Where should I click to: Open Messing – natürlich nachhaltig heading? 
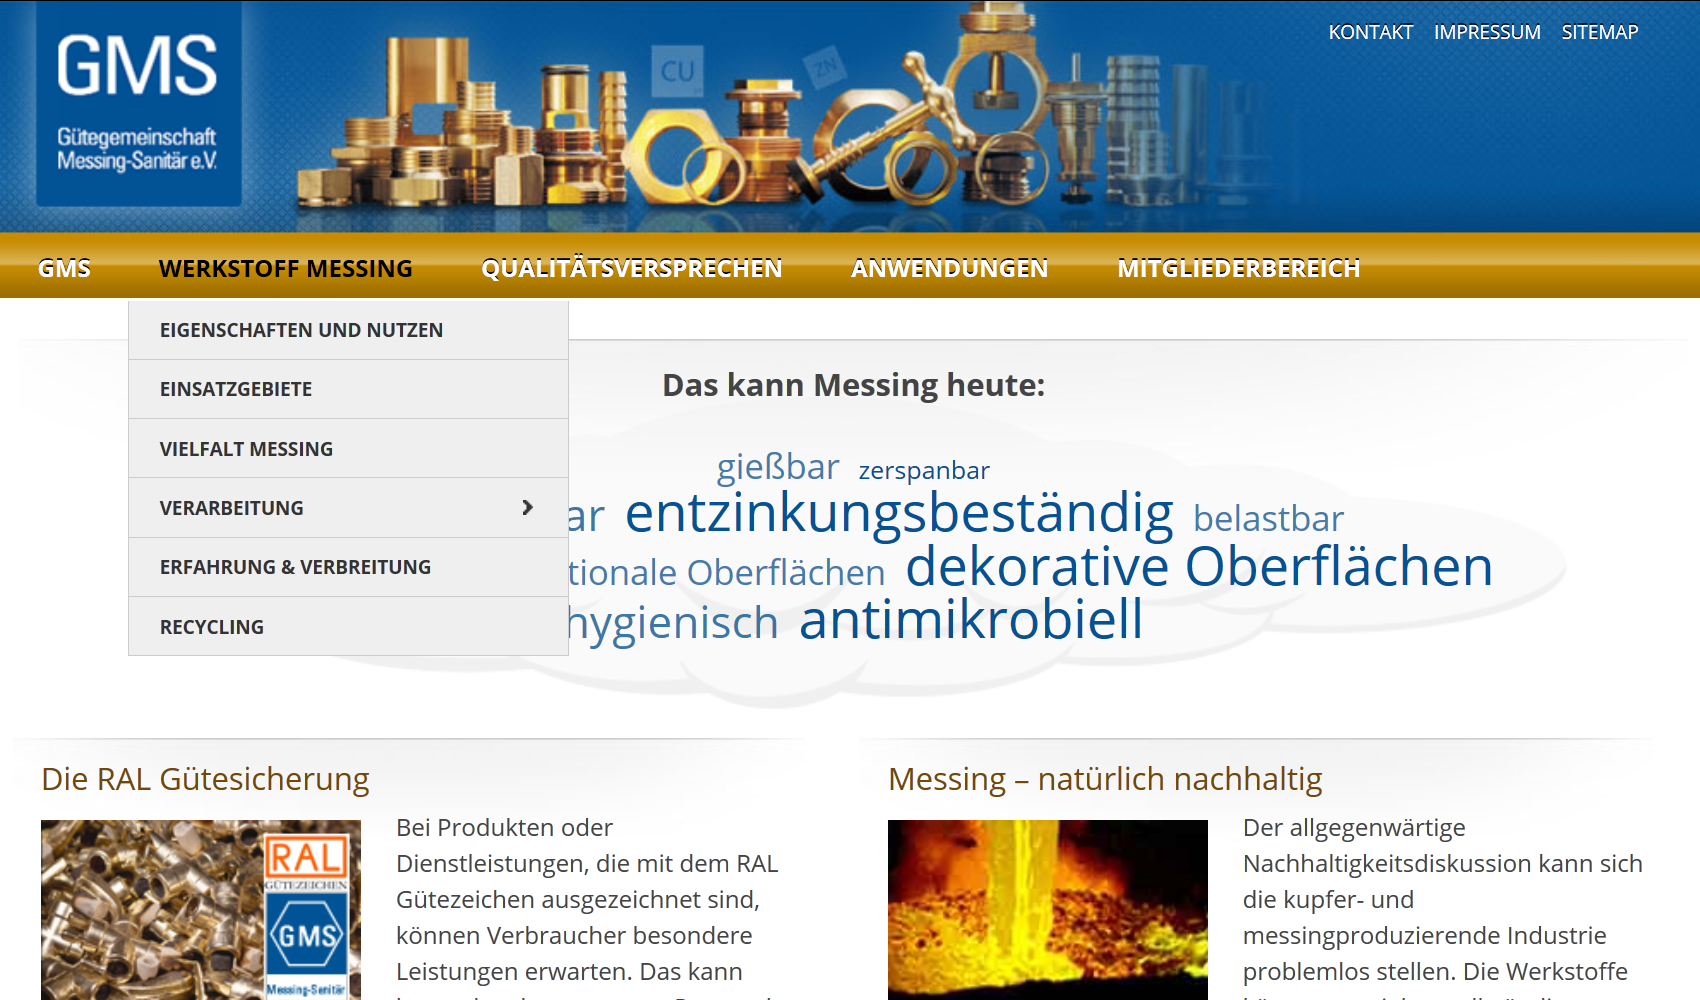point(1104,779)
